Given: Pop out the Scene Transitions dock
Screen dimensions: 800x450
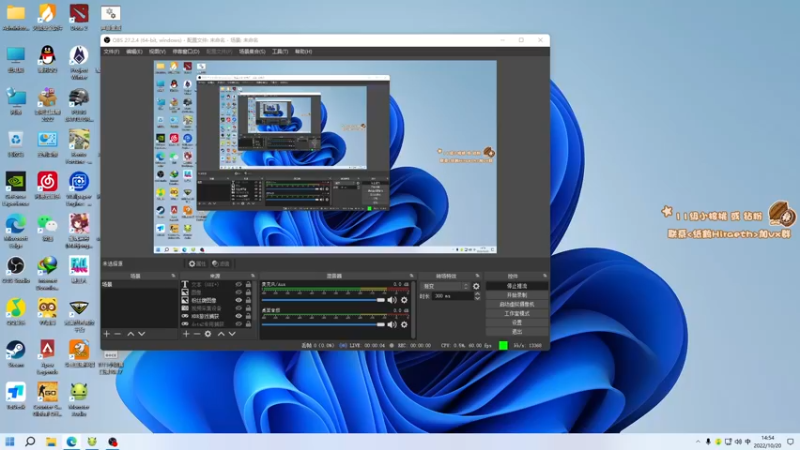Looking at the screenshot, I should 478,276.
